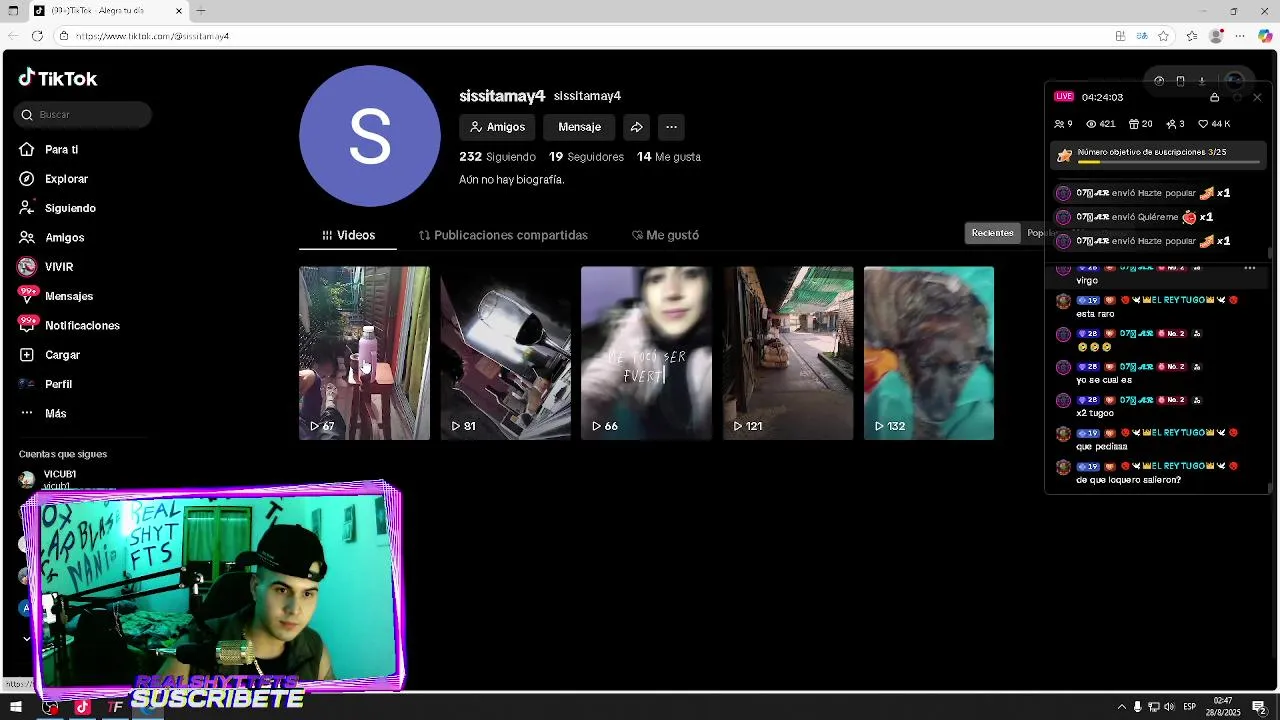Viewport: 1280px width, 720px height.
Task: Open the Más menu in the sidebar
Action: point(55,414)
